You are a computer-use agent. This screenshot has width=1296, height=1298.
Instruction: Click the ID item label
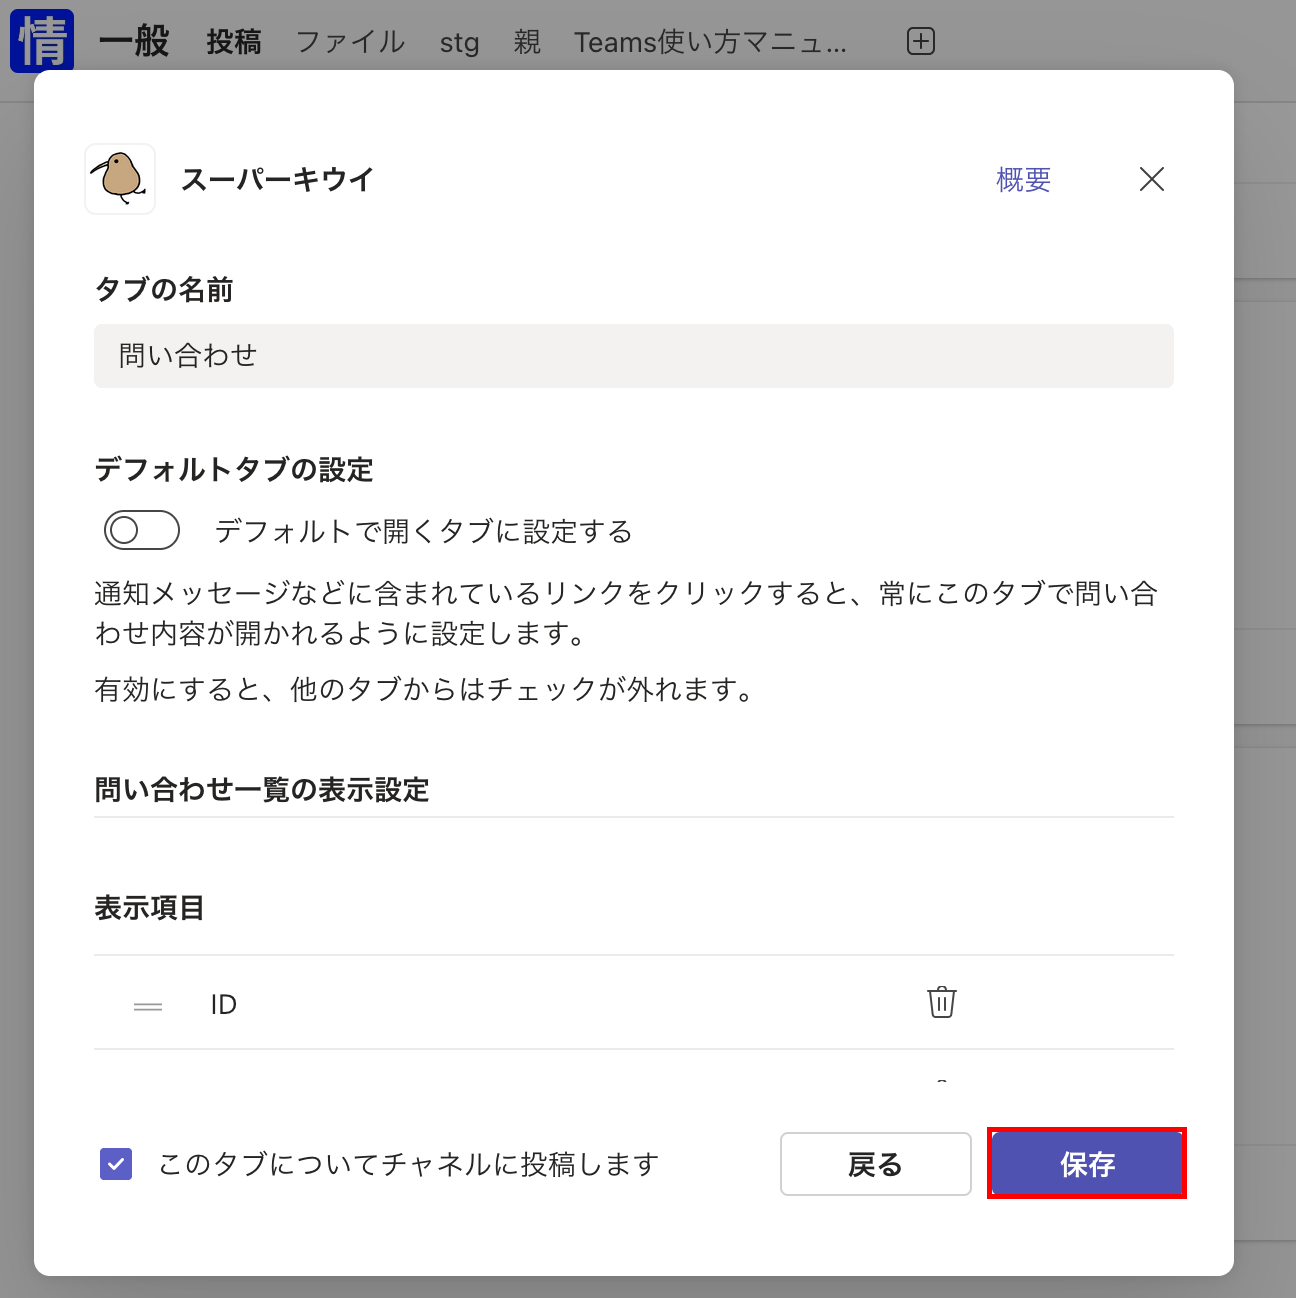(223, 1005)
